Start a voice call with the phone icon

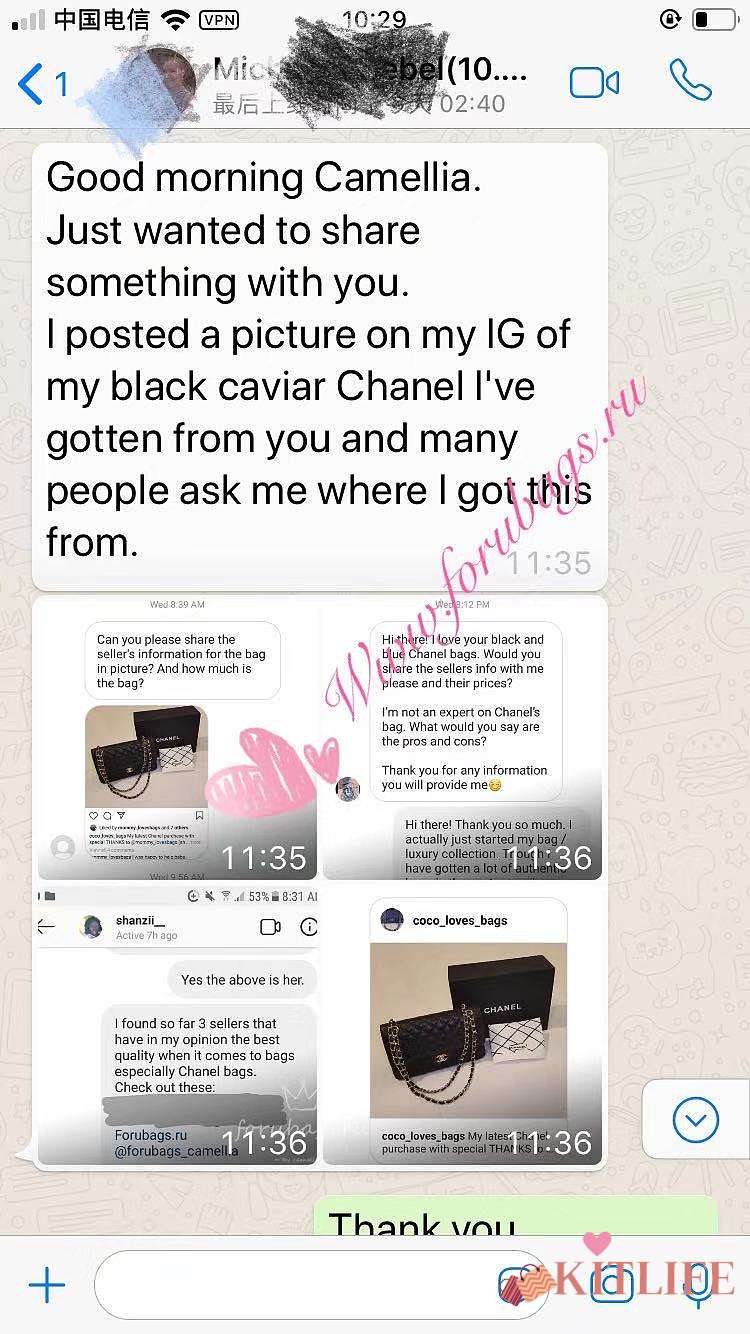pyautogui.click(x=691, y=80)
